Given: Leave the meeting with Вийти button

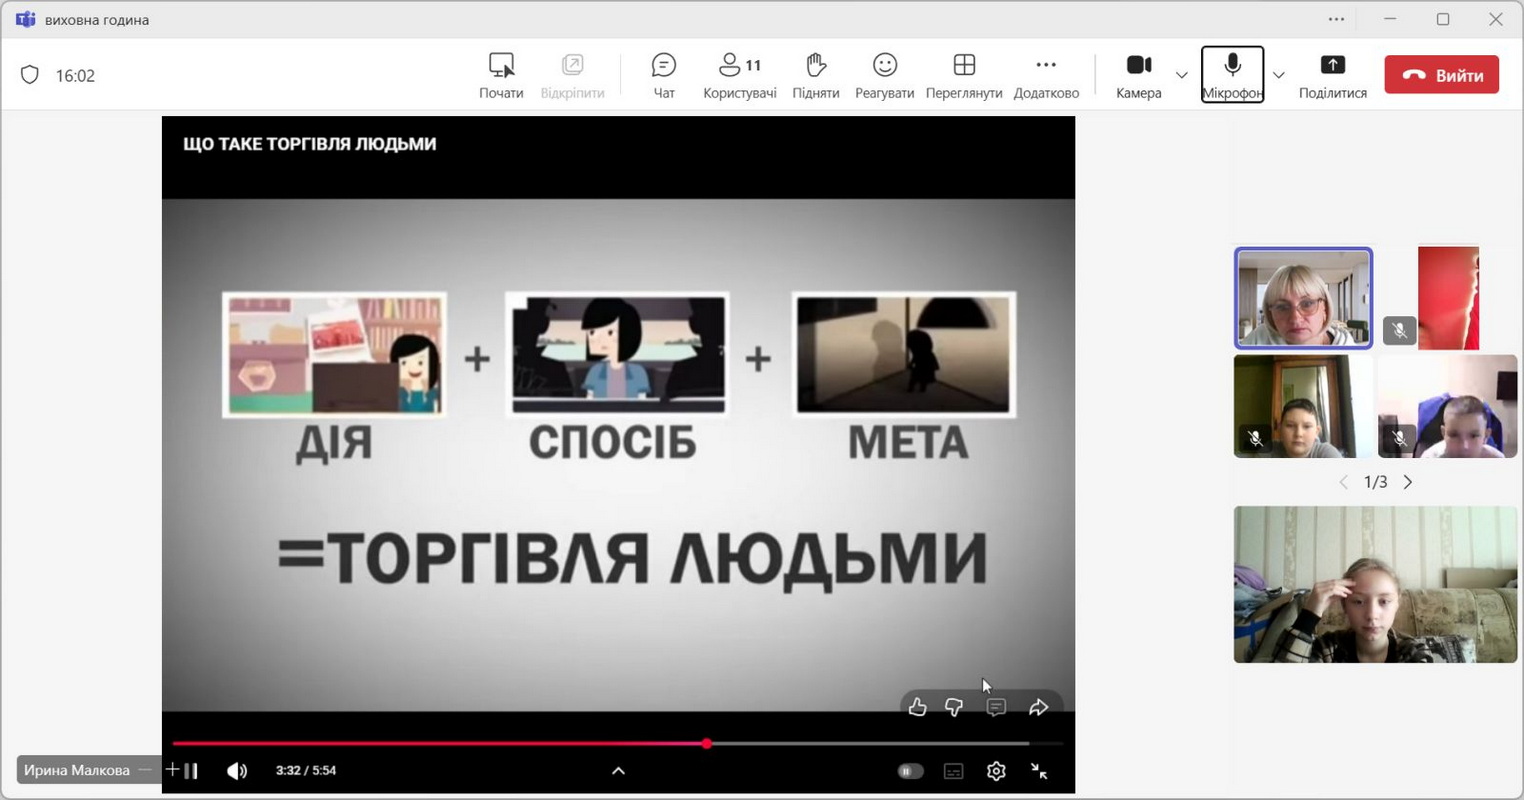Looking at the screenshot, I should click(1441, 75).
